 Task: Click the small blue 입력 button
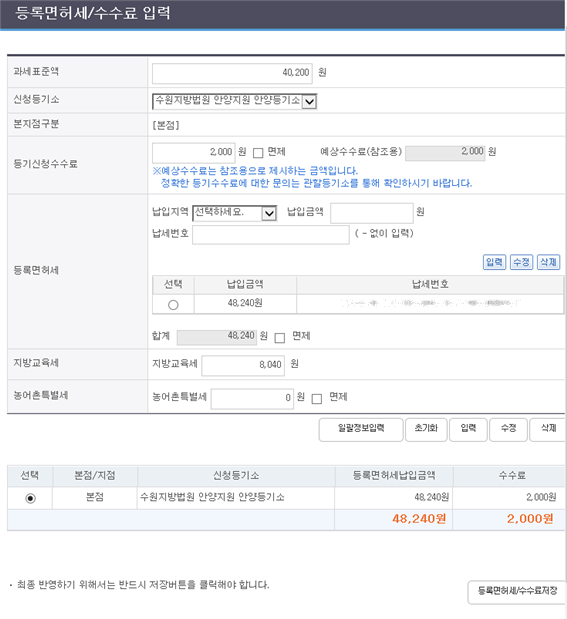(x=494, y=262)
